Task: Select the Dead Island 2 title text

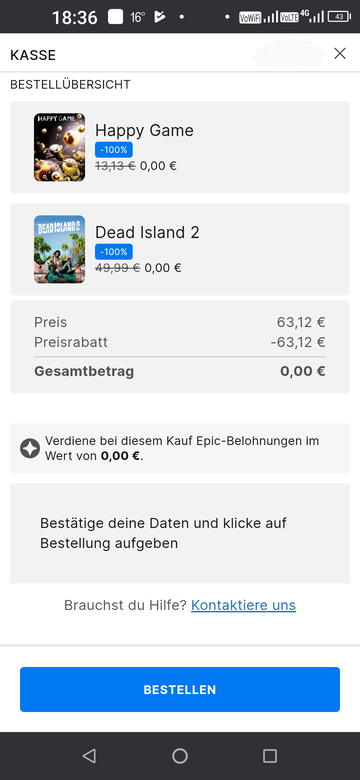Action: tap(147, 232)
